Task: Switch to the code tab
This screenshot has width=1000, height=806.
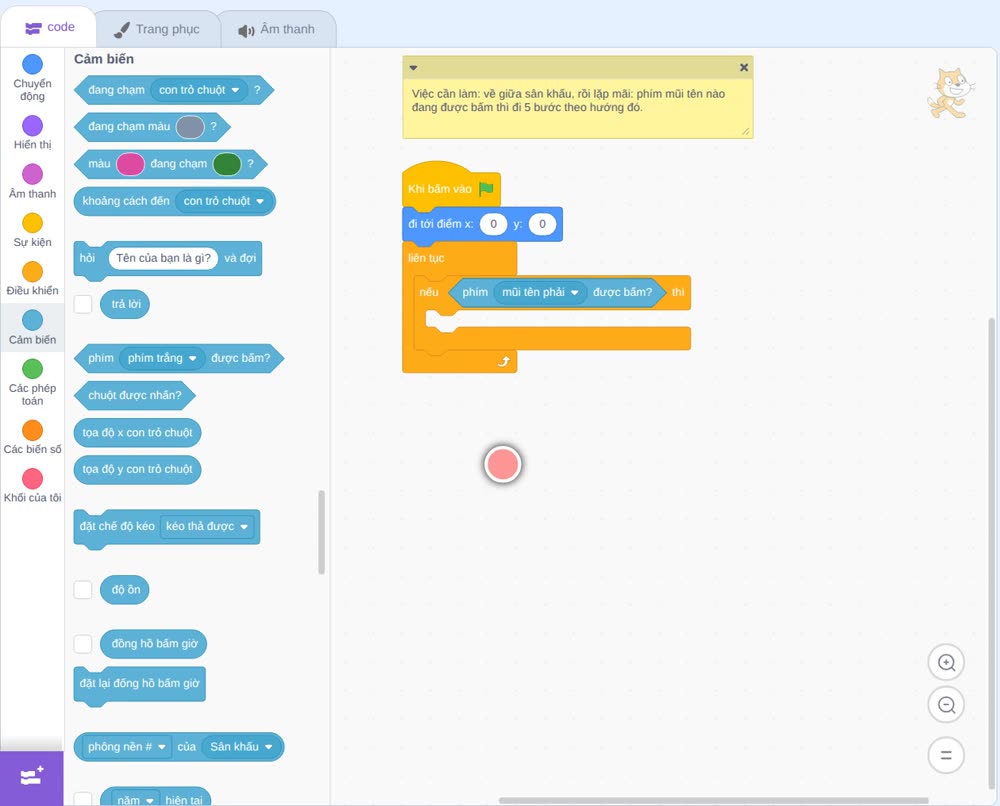Action: [49, 27]
